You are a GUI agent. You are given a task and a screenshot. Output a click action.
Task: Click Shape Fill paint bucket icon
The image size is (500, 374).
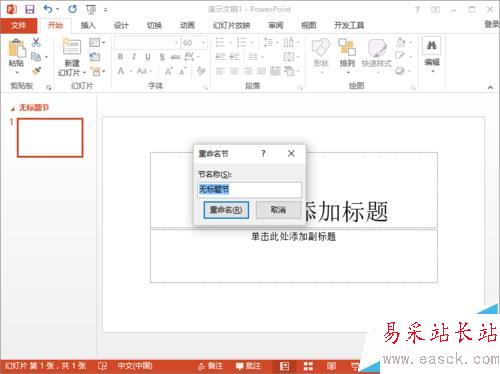(401, 42)
